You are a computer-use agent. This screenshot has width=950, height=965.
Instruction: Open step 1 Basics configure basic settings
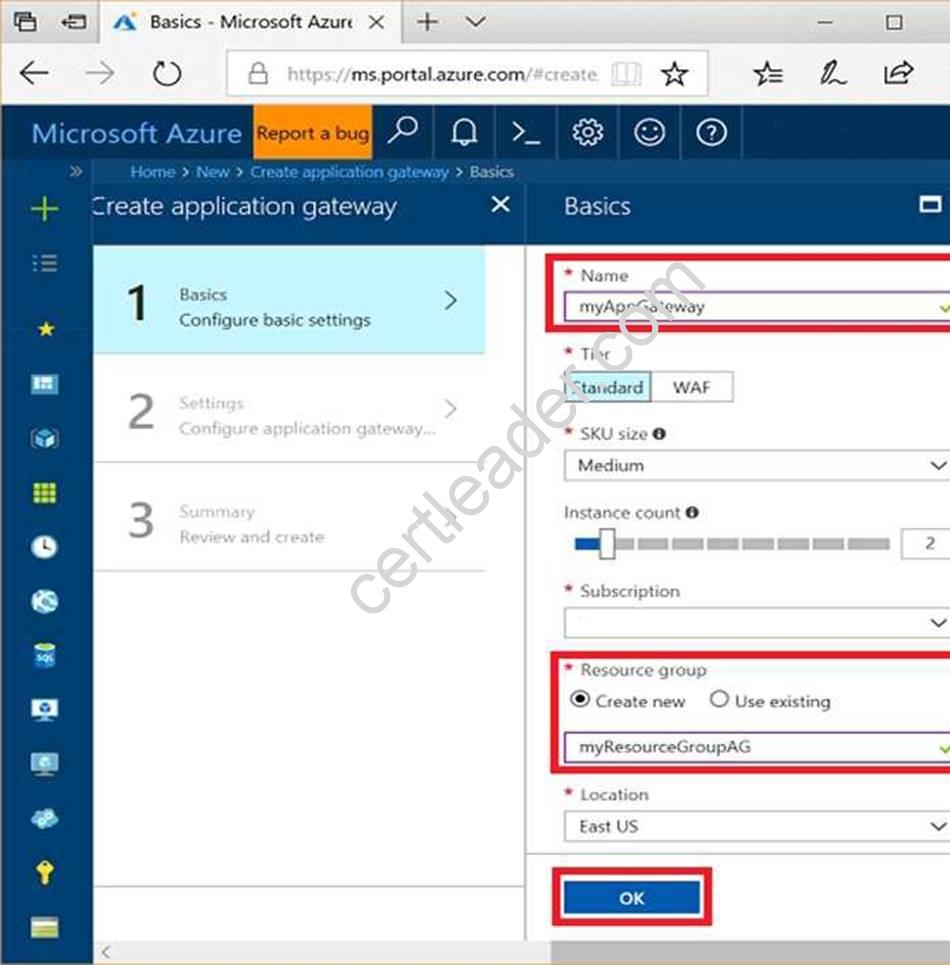(289, 300)
